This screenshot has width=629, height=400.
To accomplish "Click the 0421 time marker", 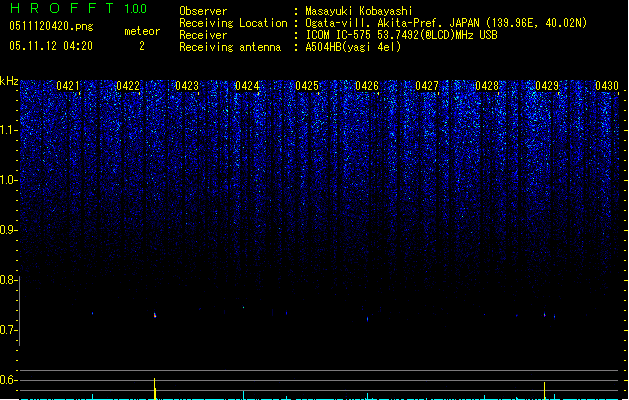I will coord(68,86).
